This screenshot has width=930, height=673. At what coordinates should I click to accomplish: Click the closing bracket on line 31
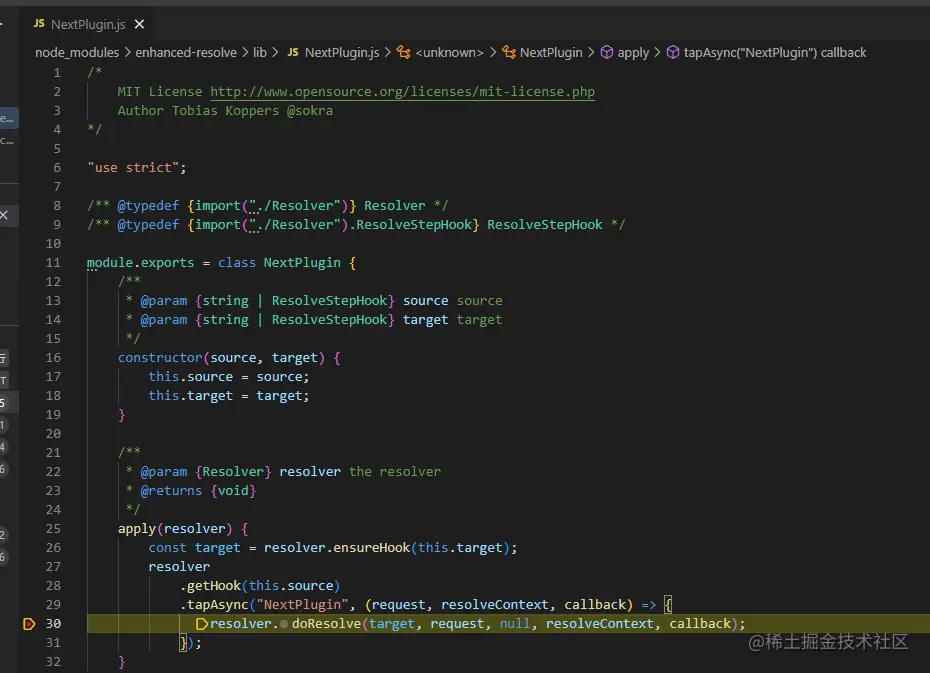point(183,643)
